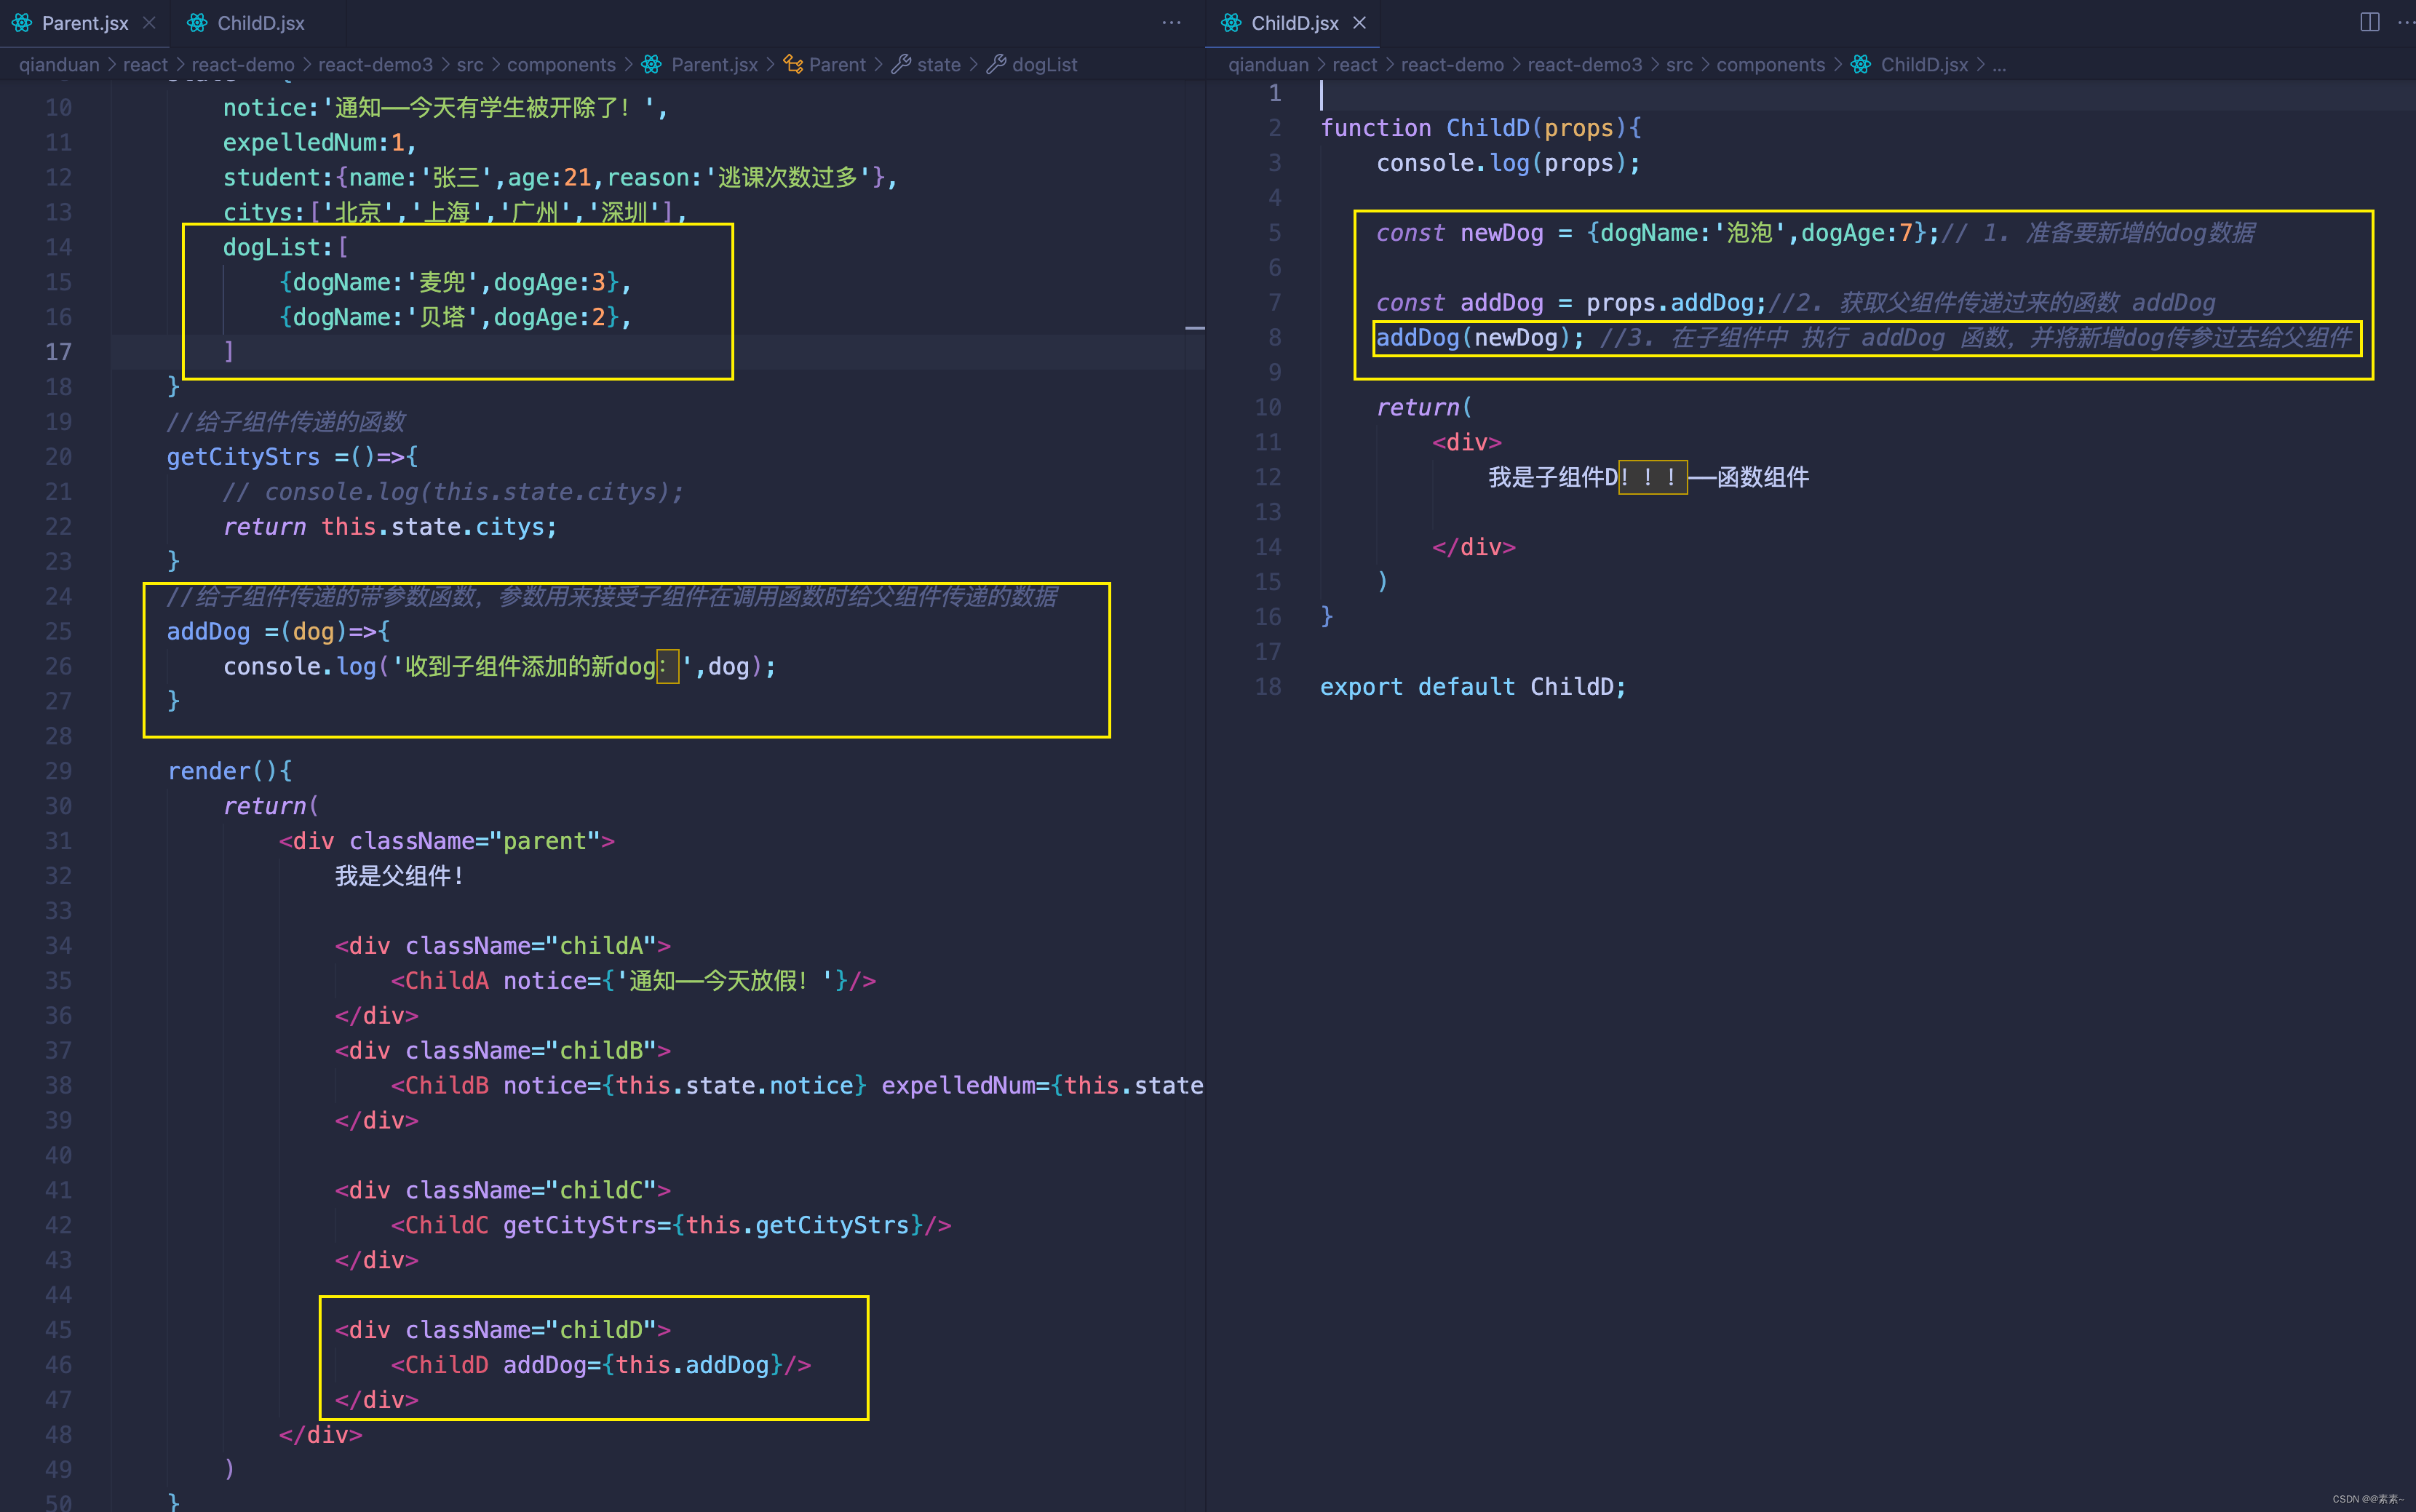Screen dimensions: 2416x1512
Task: Click '<div className="parent">' on line 31
Action: click(x=447, y=841)
